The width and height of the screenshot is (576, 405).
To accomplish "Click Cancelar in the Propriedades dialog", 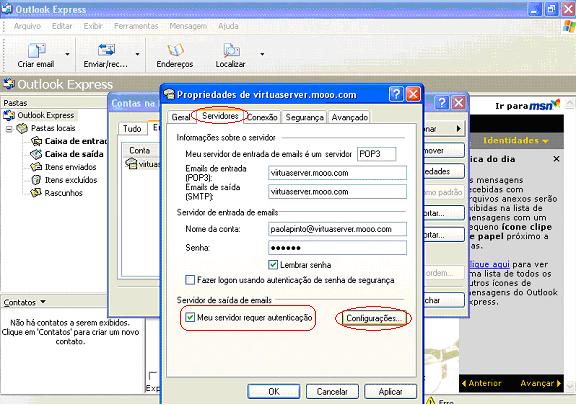I will pos(332,392).
